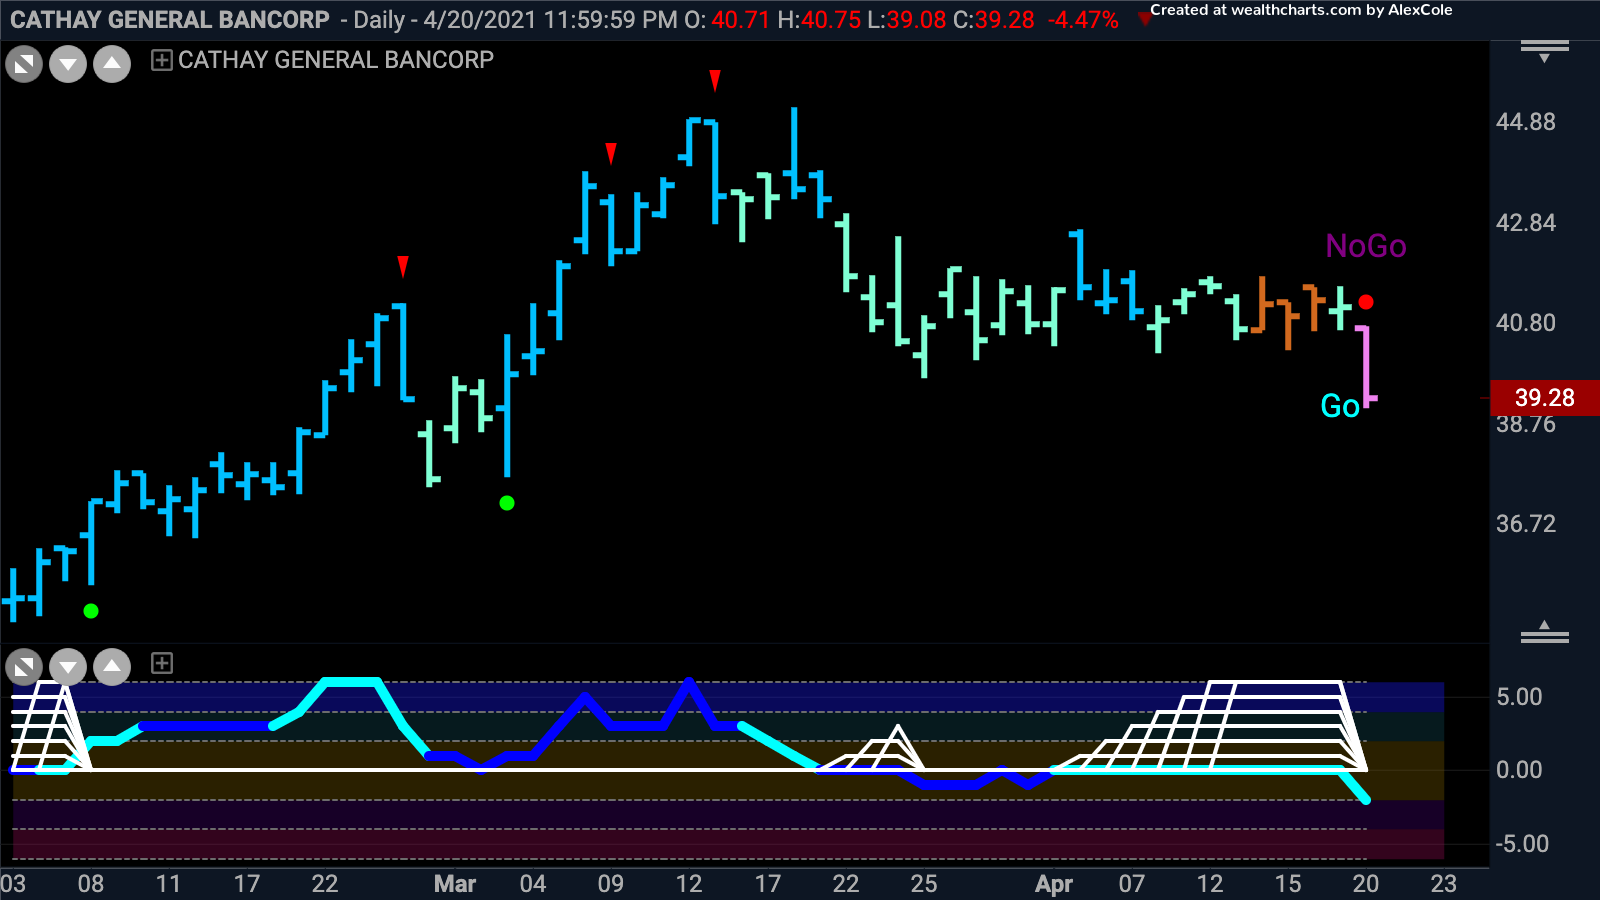The width and height of the screenshot is (1600, 900).
Task: Click the close value C:39.28 in header
Action: pyautogui.click(x=994, y=20)
